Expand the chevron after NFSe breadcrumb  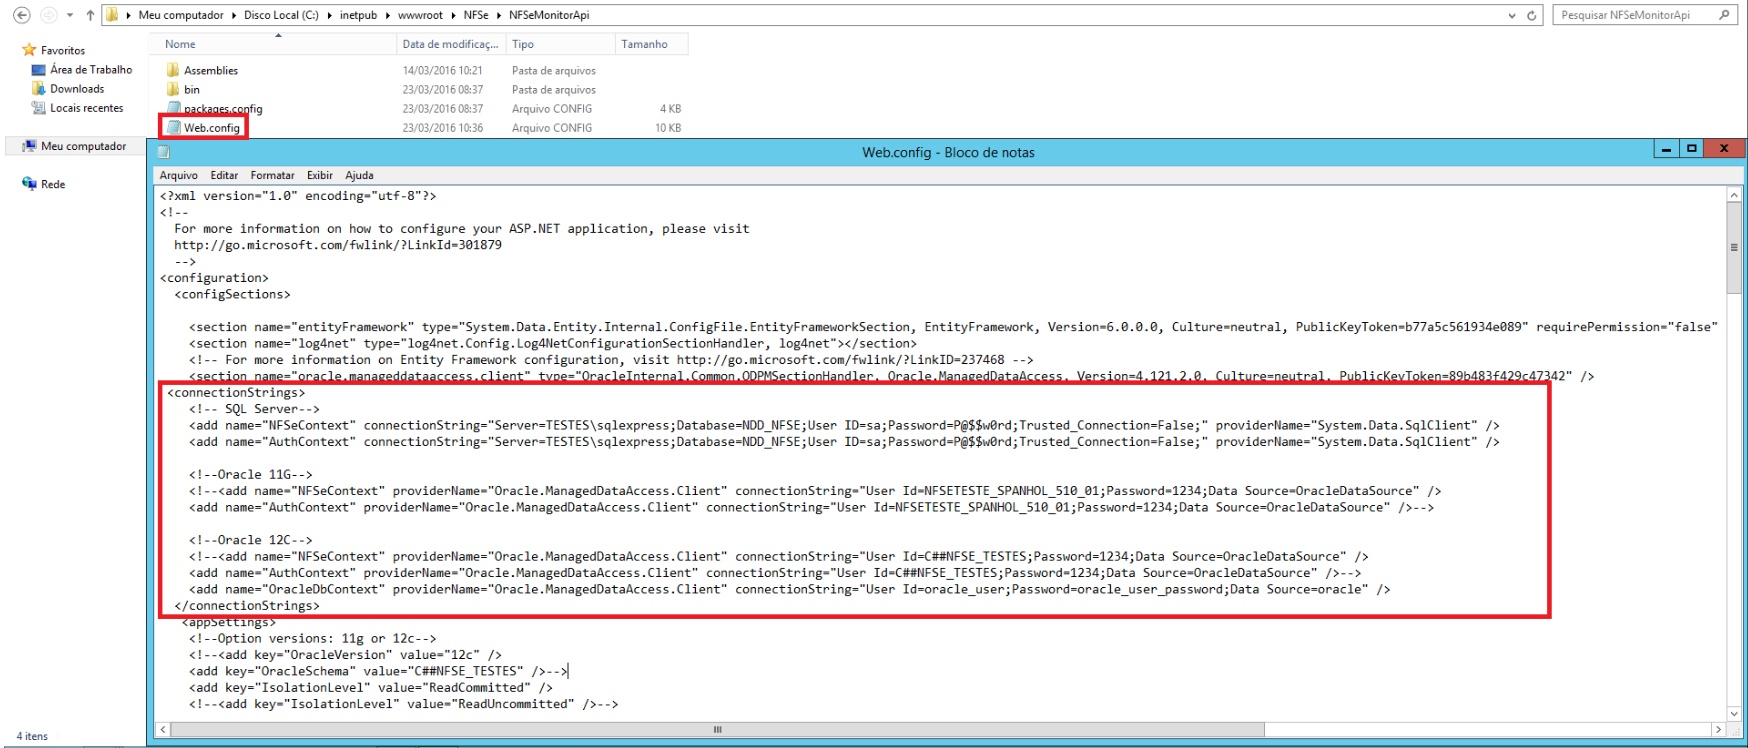499,15
